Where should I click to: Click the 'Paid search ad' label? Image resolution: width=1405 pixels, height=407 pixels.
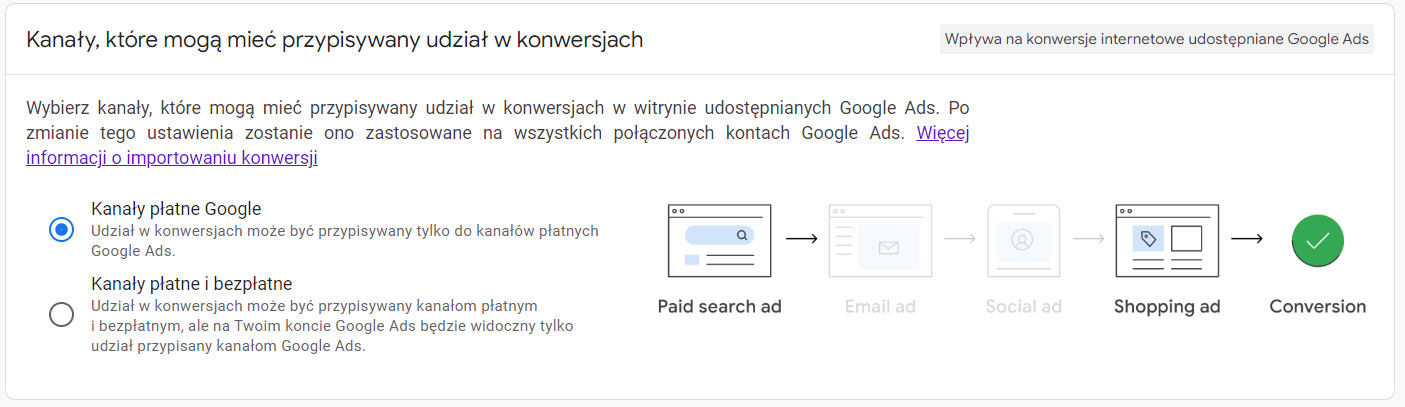[719, 307]
